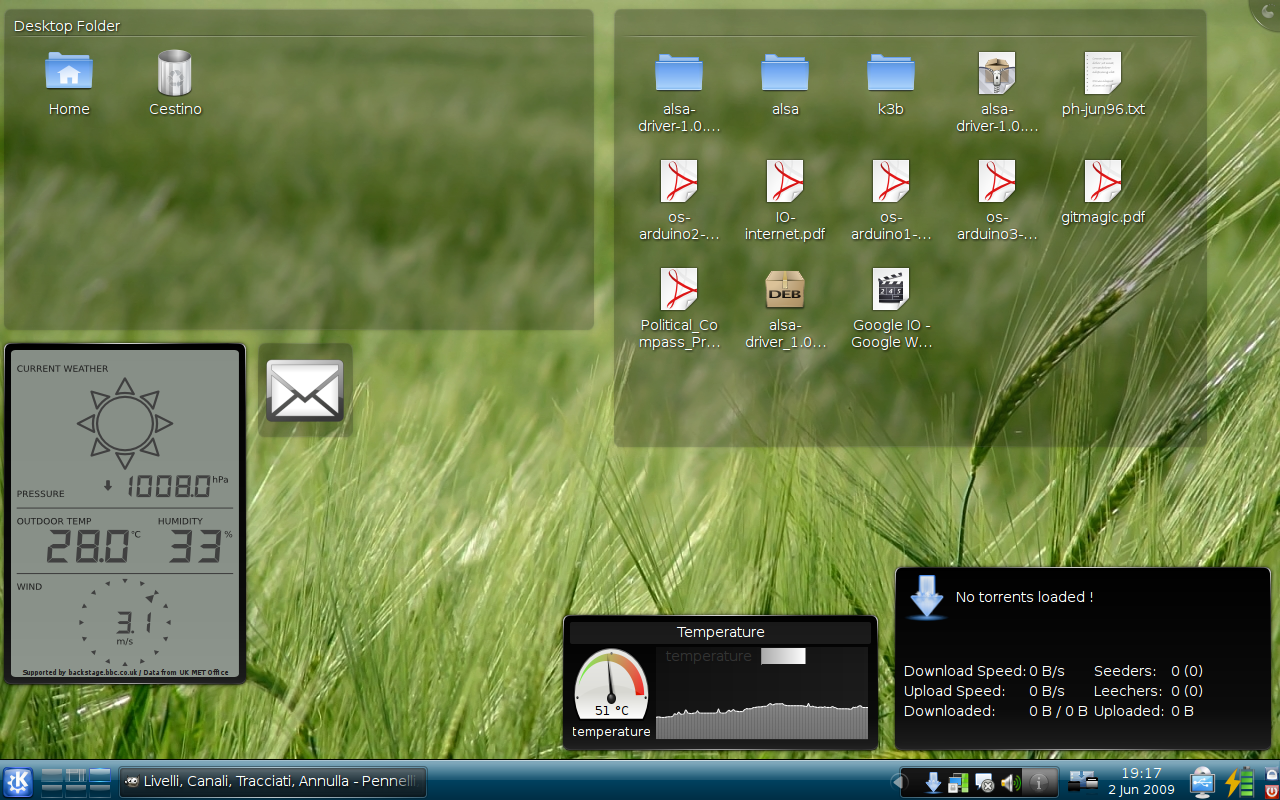Viewport: 1280px width, 800px height.
Task: Click the 19:17 clock on the panel
Action: (x=1141, y=781)
